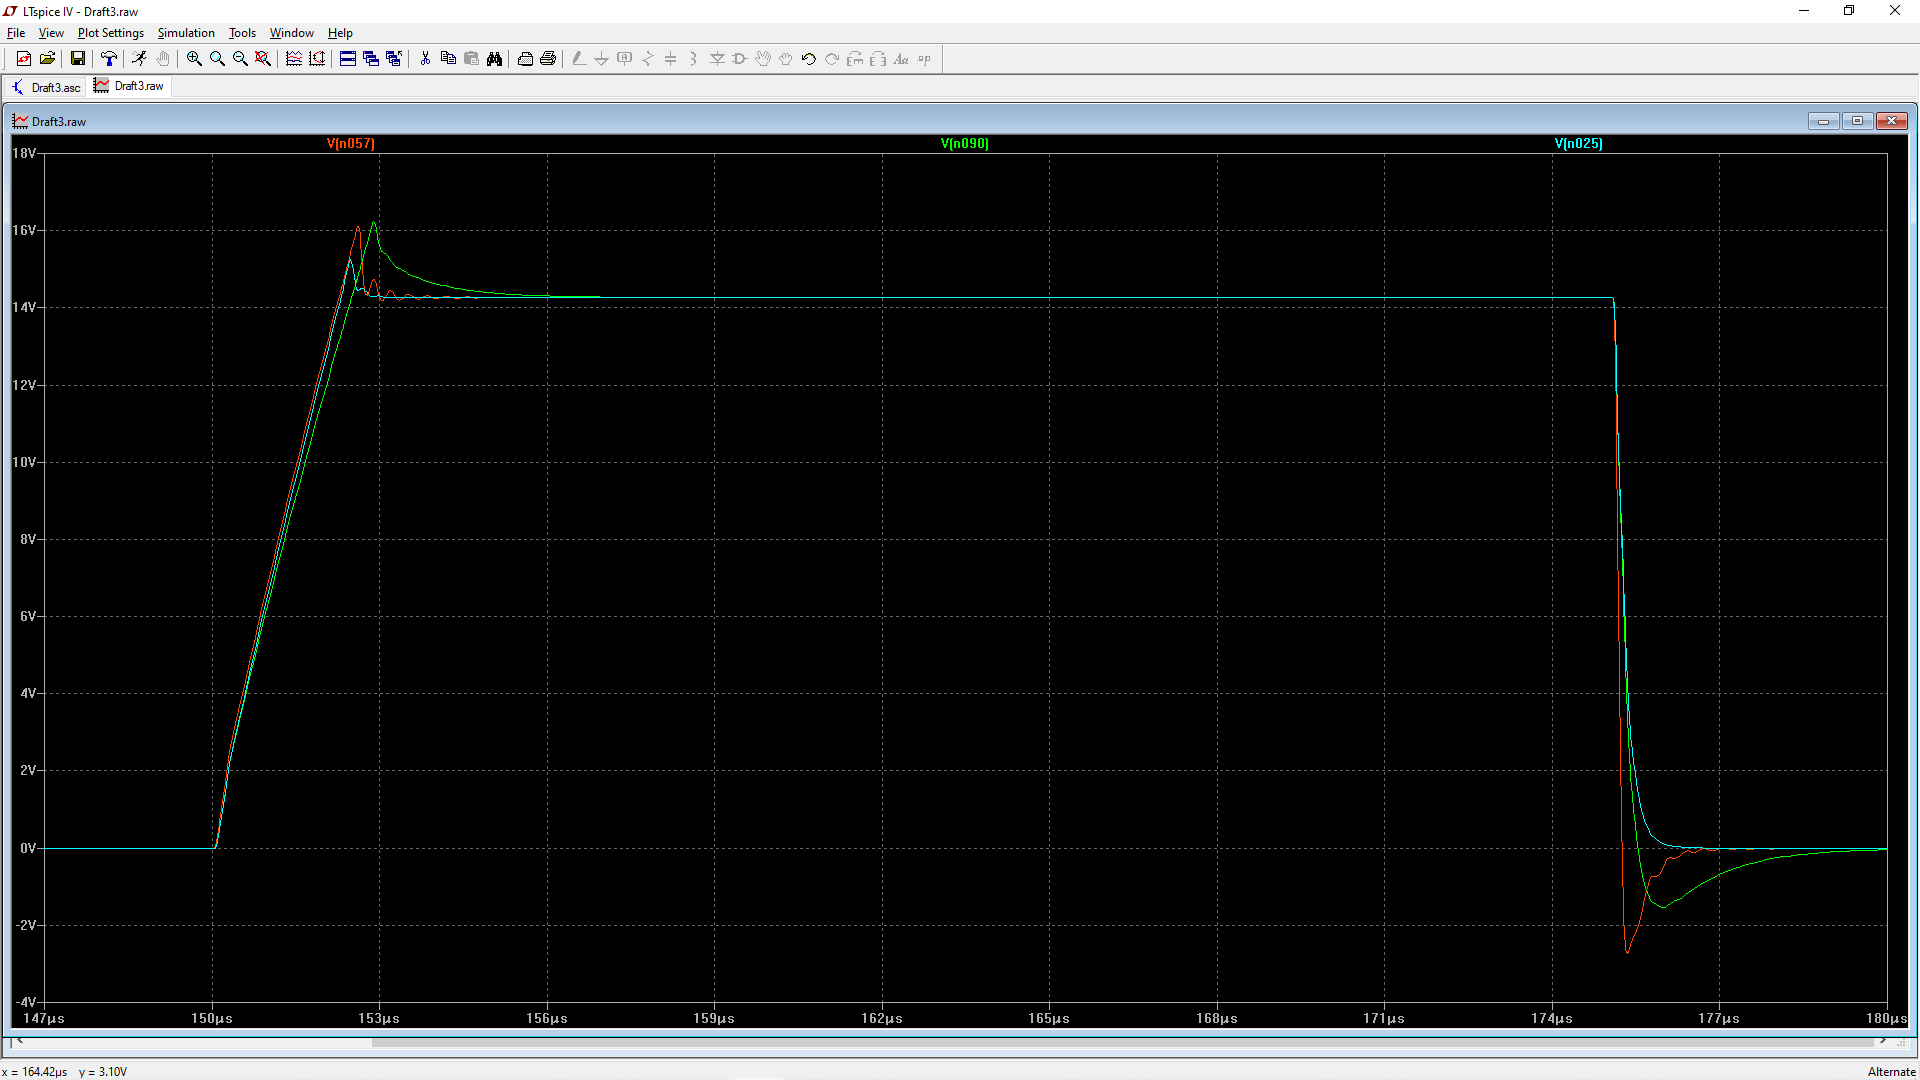Click the Autorange axes icon
This screenshot has height=1080, width=1920.
tap(317, 59)
